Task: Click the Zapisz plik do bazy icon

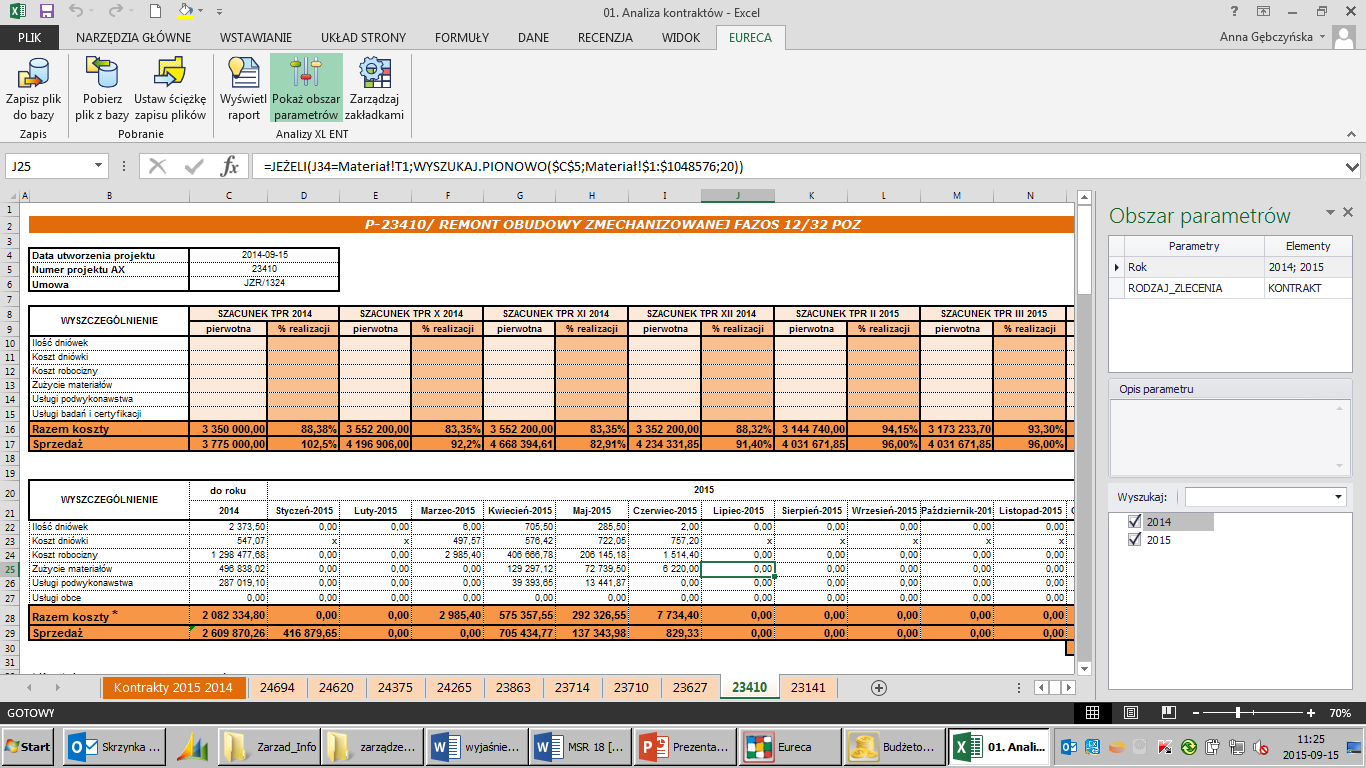Action: click(x=33, y=90)
